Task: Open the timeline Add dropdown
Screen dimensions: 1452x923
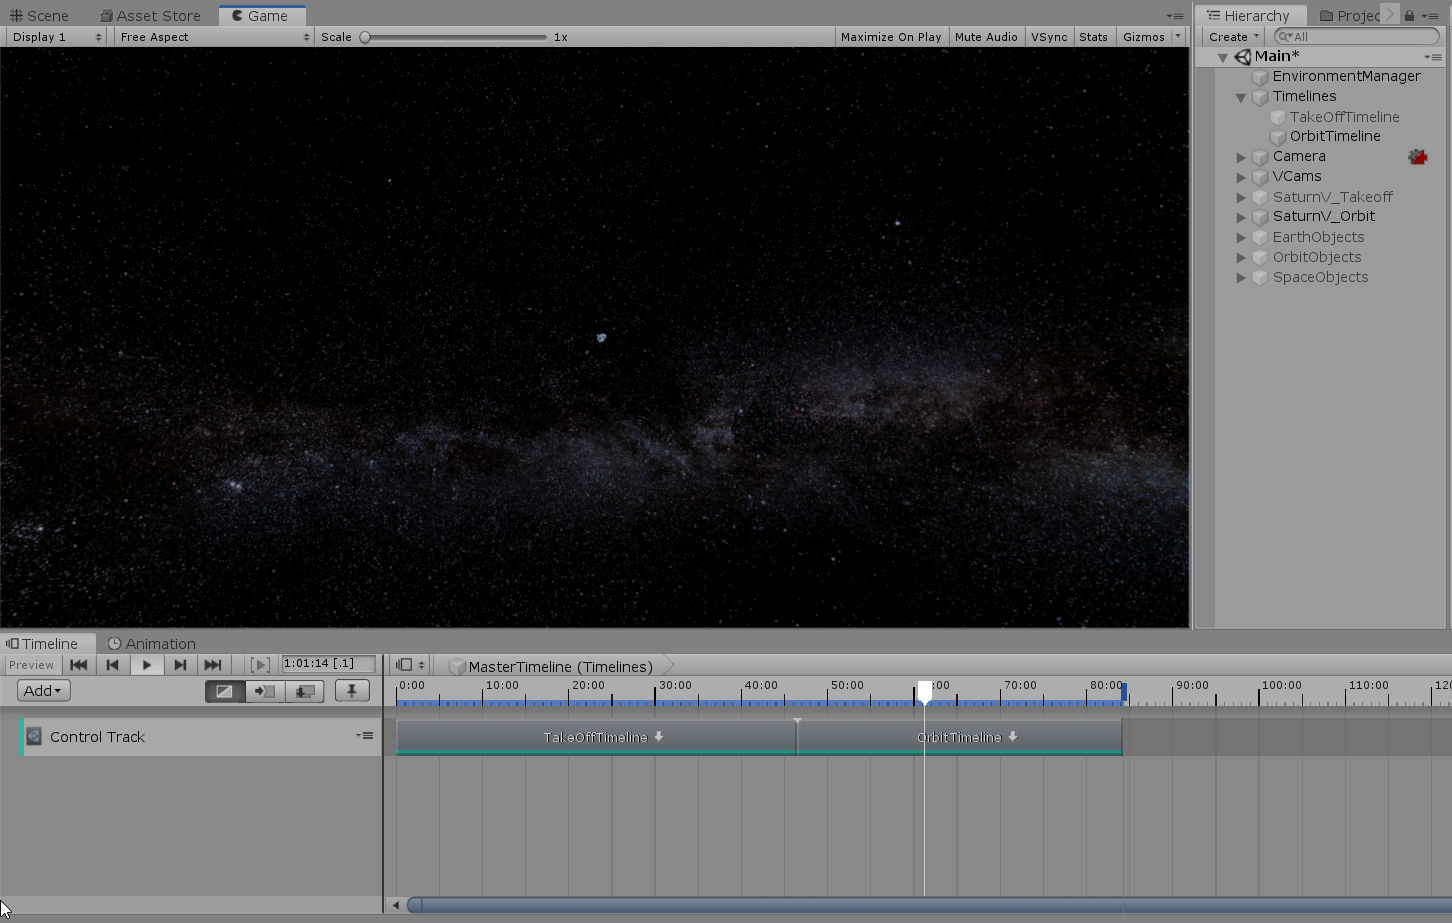Action: [x=43, y=691]
